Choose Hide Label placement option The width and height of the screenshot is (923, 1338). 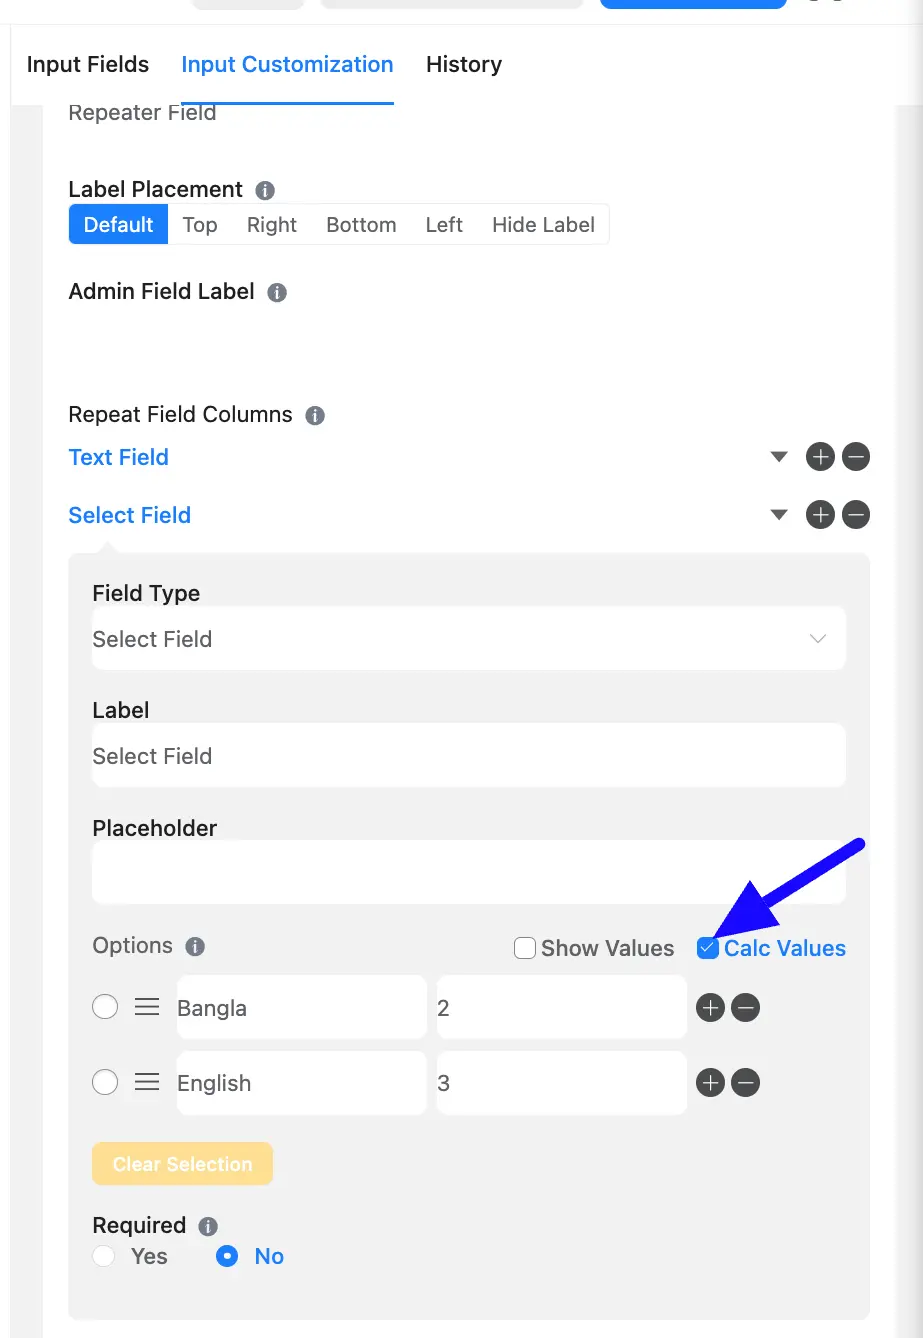543,225
